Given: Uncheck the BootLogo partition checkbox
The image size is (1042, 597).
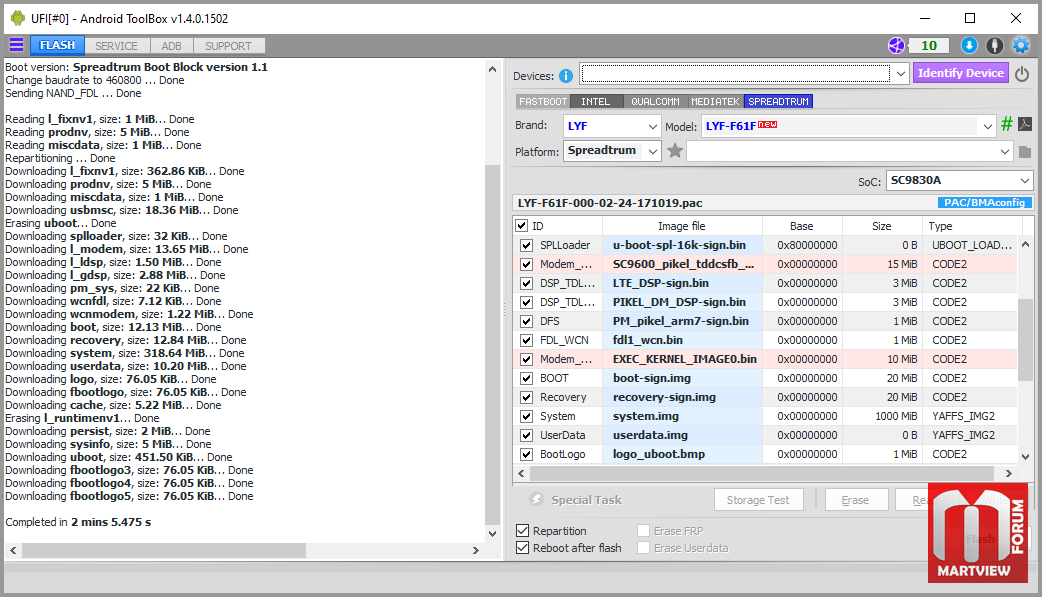Looking at the screenshot, I should (x=526, y=454).
